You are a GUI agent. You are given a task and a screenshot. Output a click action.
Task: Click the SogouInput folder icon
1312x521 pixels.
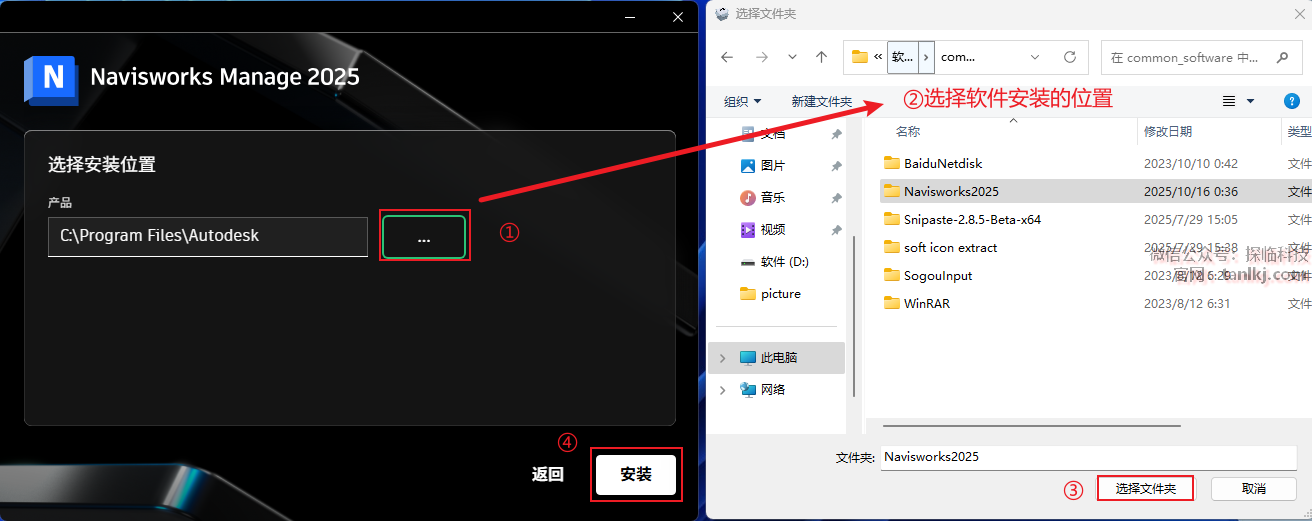[892, 275]
